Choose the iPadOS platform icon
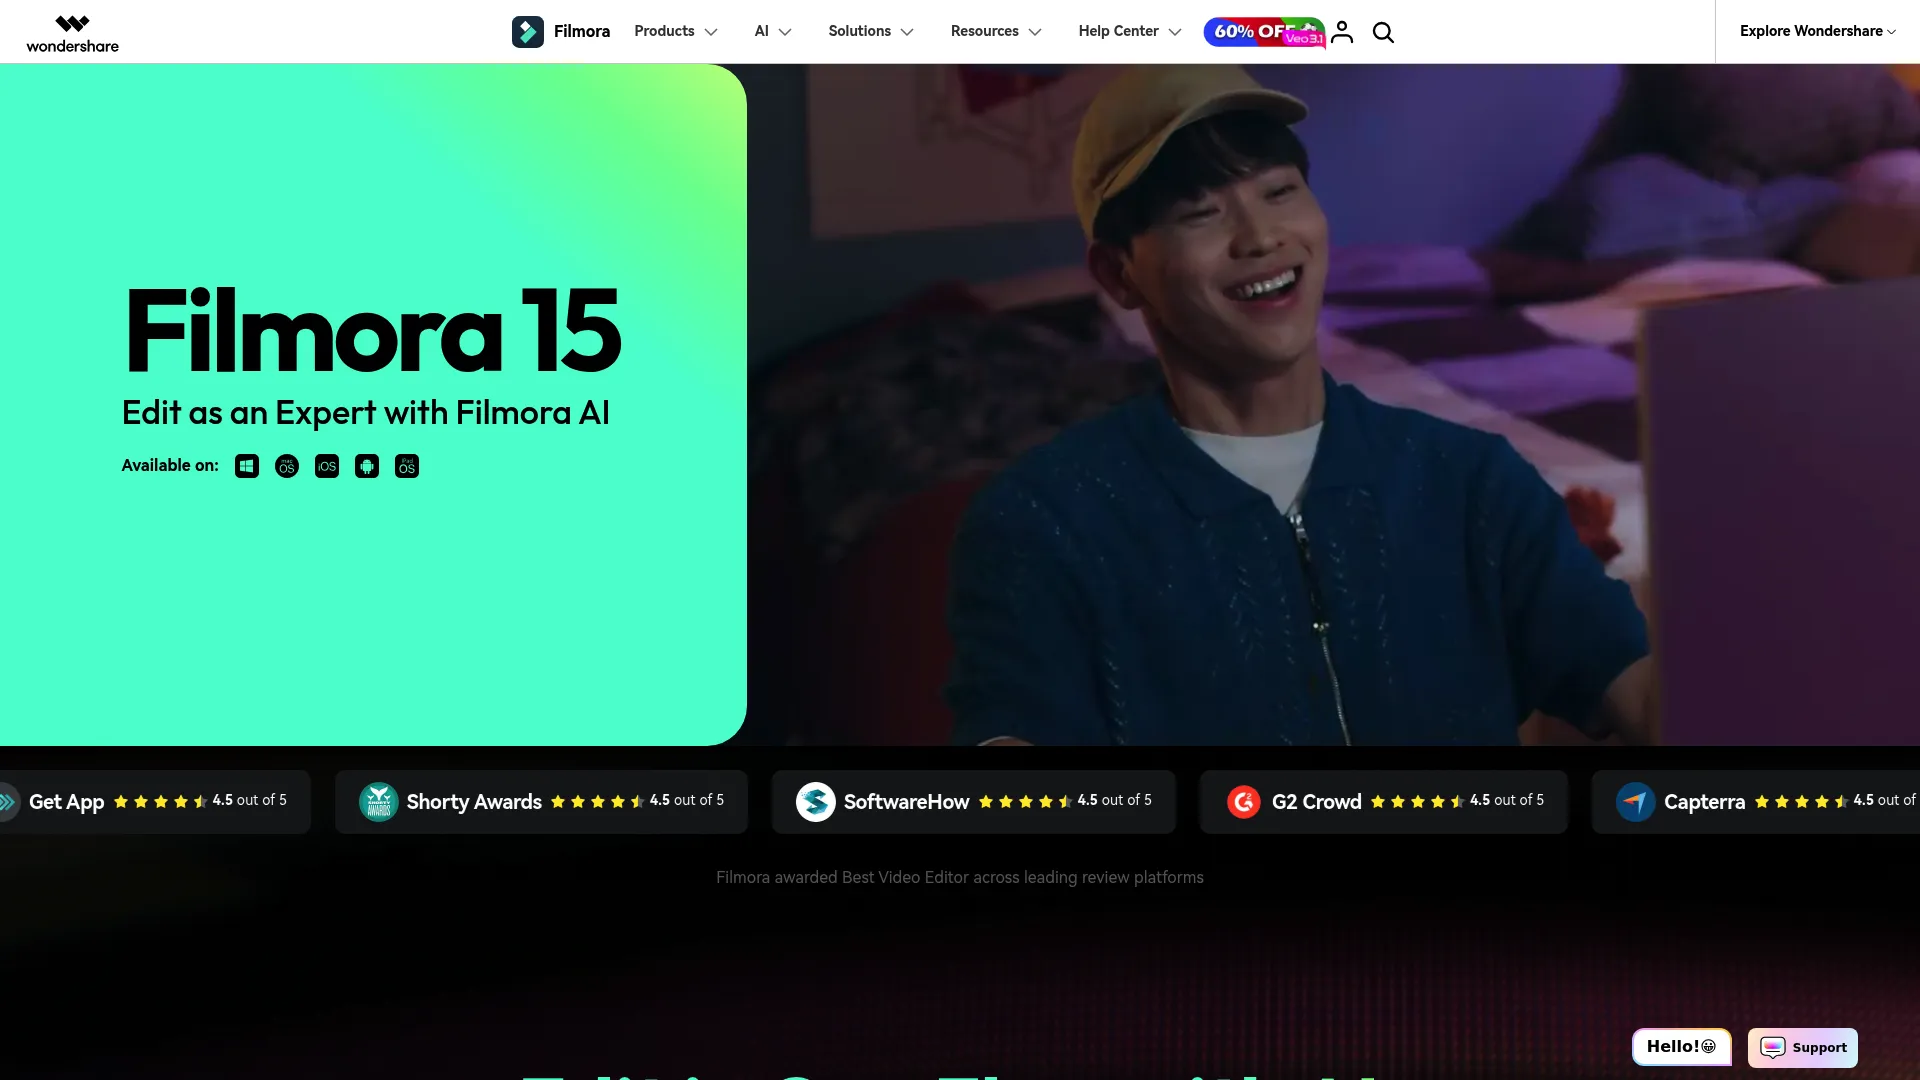The width and height of the screenshot is (1920, 1080). click(x=407, y=466)
